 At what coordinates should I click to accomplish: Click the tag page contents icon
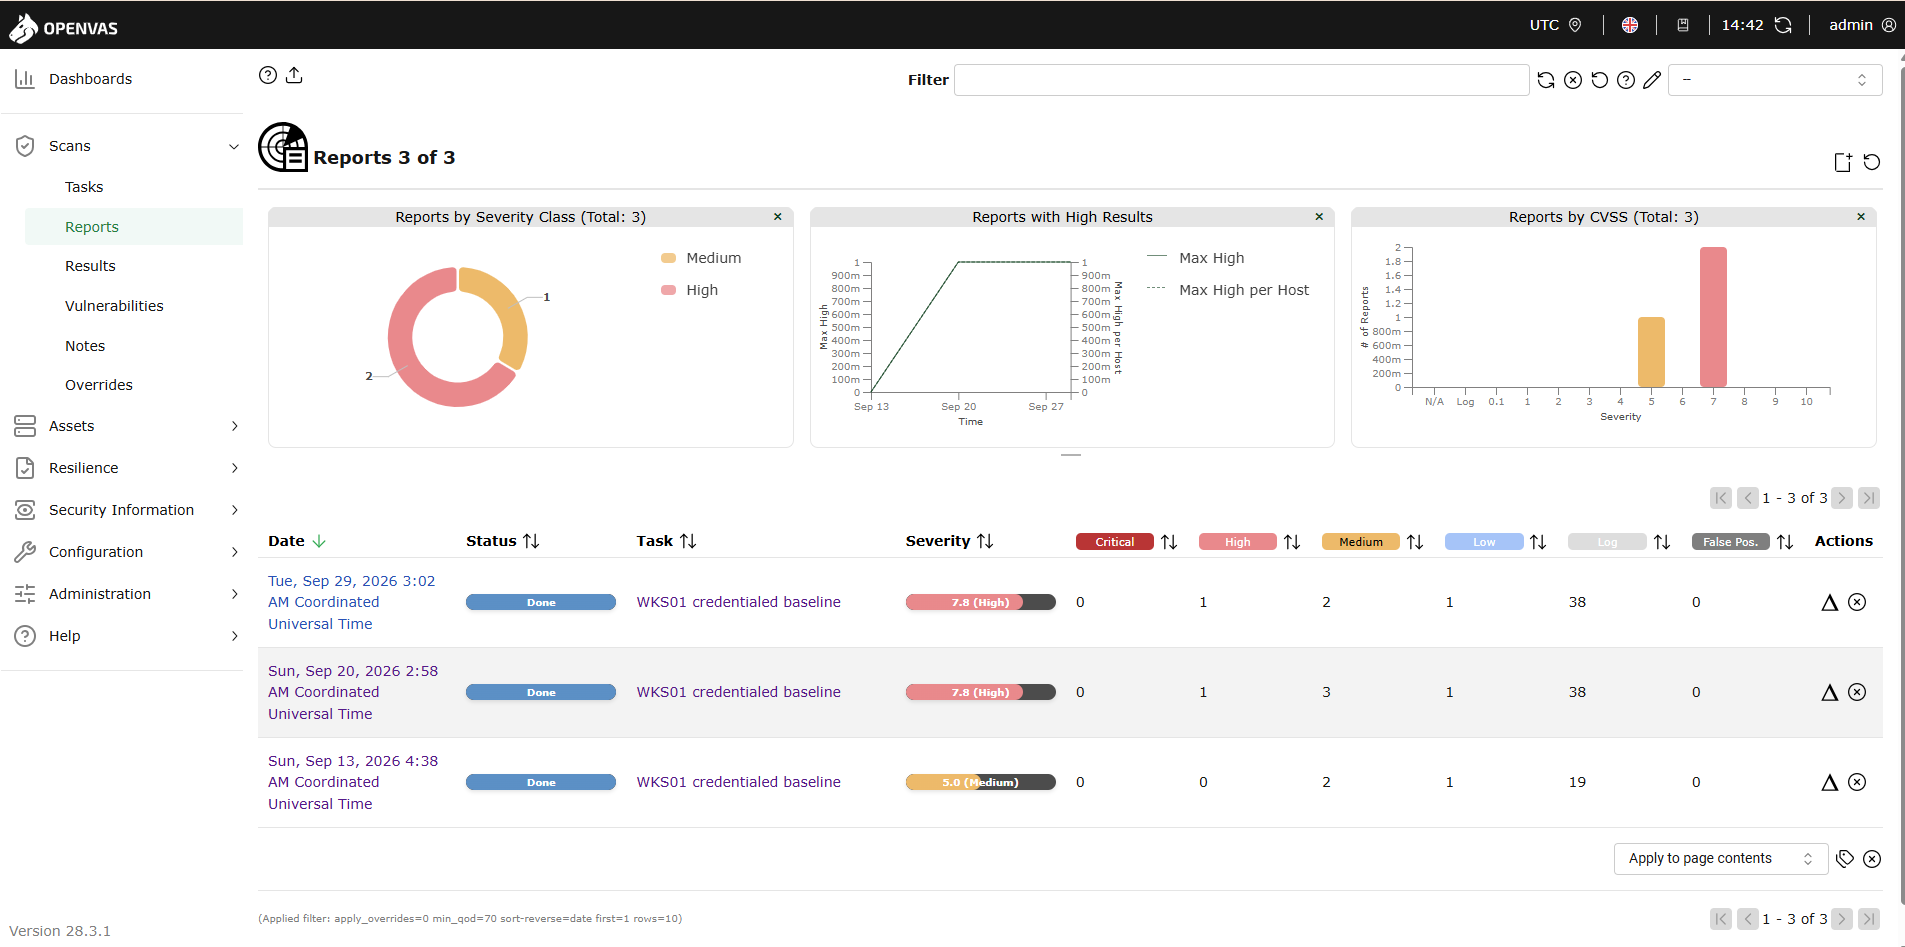tap(1845, 859)
